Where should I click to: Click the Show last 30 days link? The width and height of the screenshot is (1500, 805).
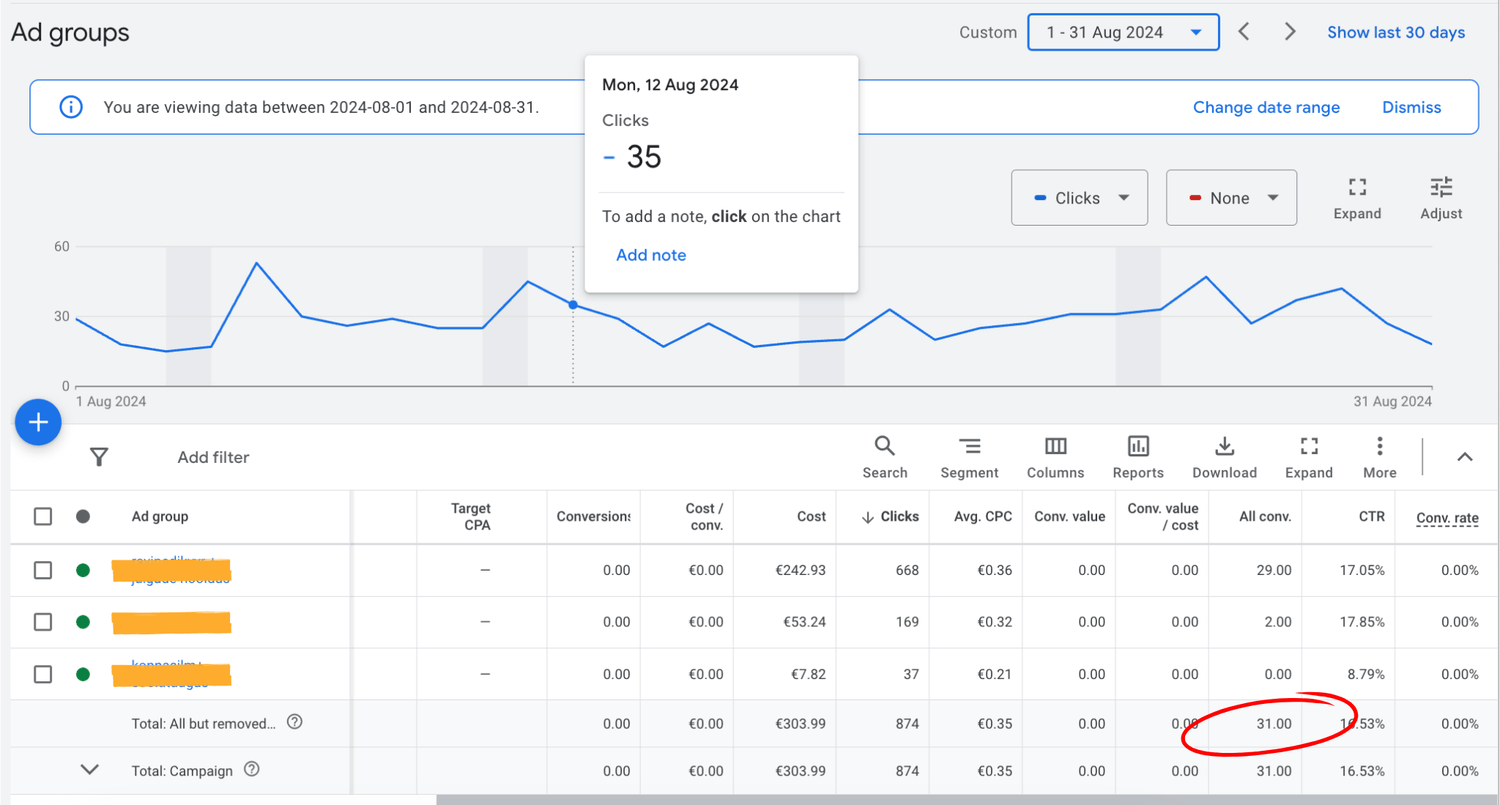tap(1395, 32)
